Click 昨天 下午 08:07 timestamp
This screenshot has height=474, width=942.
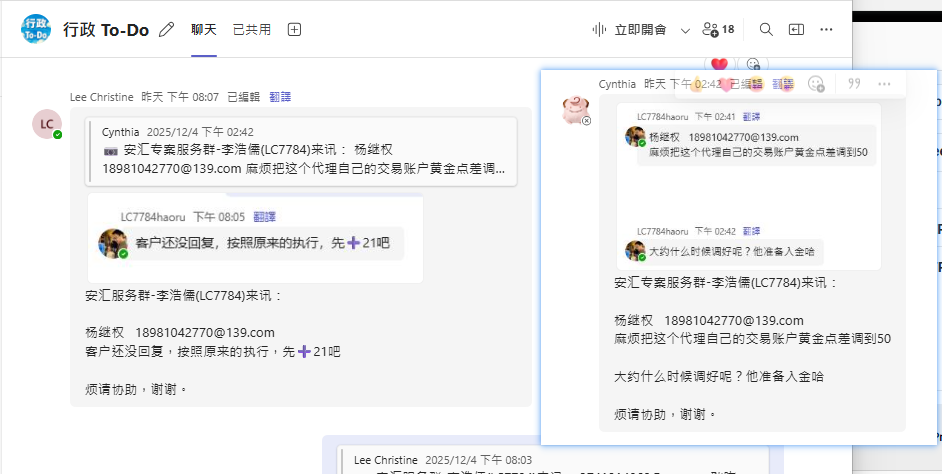pos(180,97)
